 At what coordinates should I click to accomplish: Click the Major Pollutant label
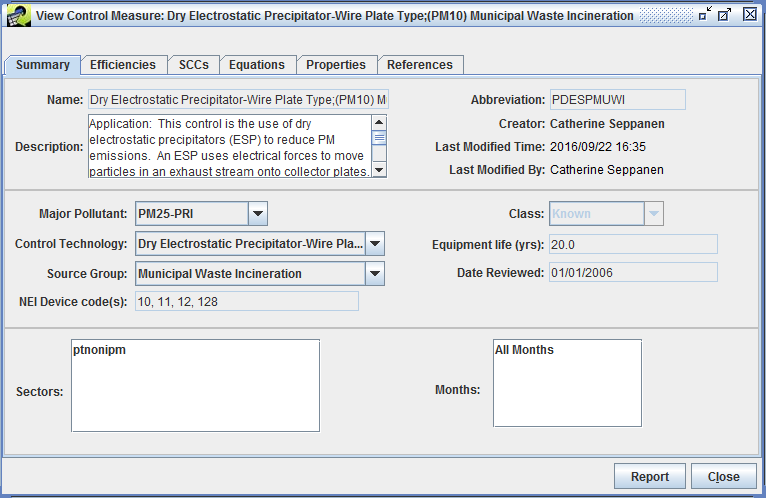coord(83,214)
